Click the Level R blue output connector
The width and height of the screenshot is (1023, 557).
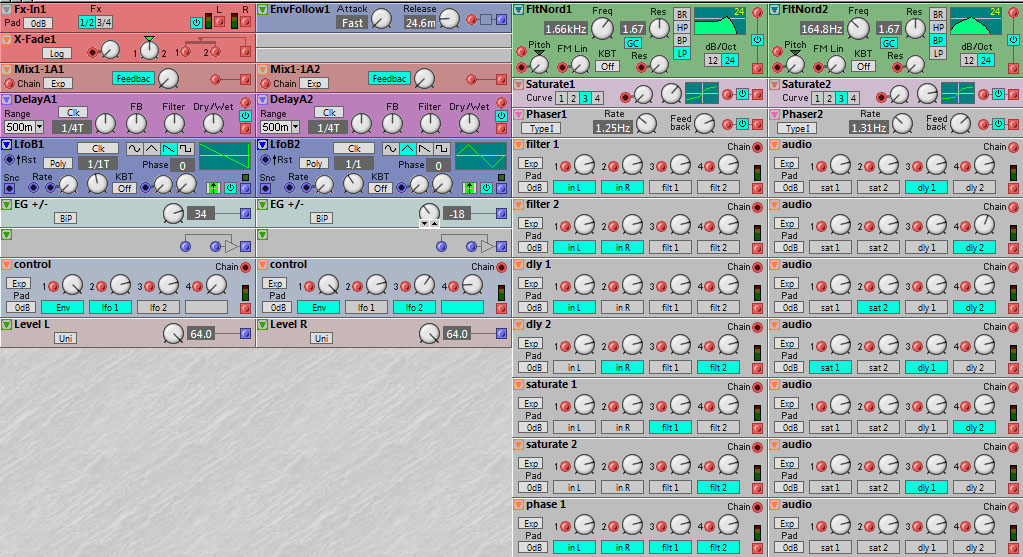coord(501,333)
